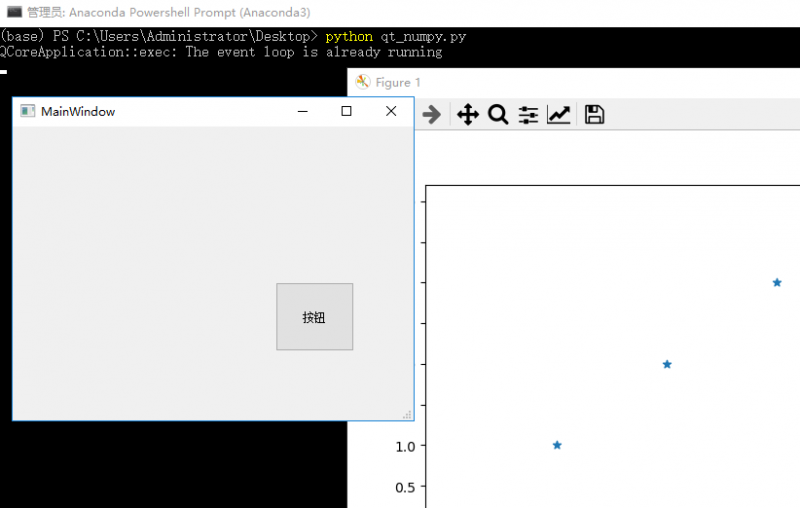Click the Figure 1 title text
Screen dimensions: 800x508
pyautogui.click(x=398, y=82)
